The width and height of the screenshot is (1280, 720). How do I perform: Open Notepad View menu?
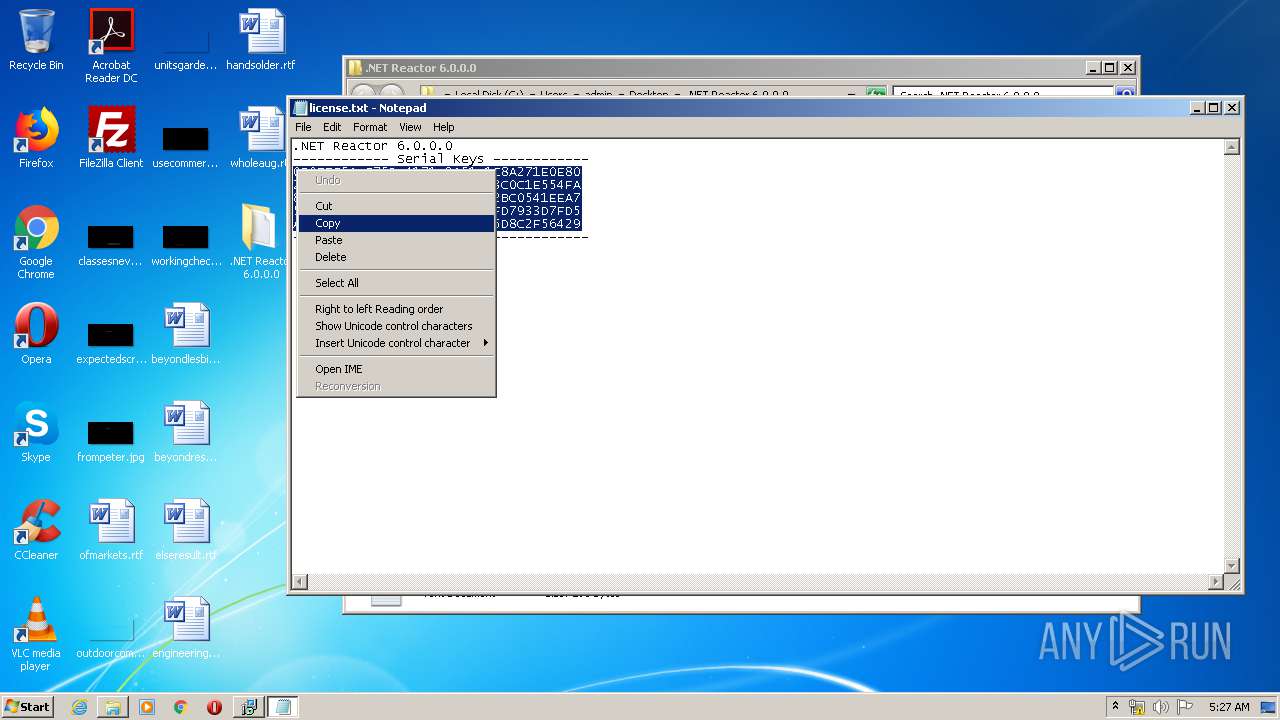point(410,127)
